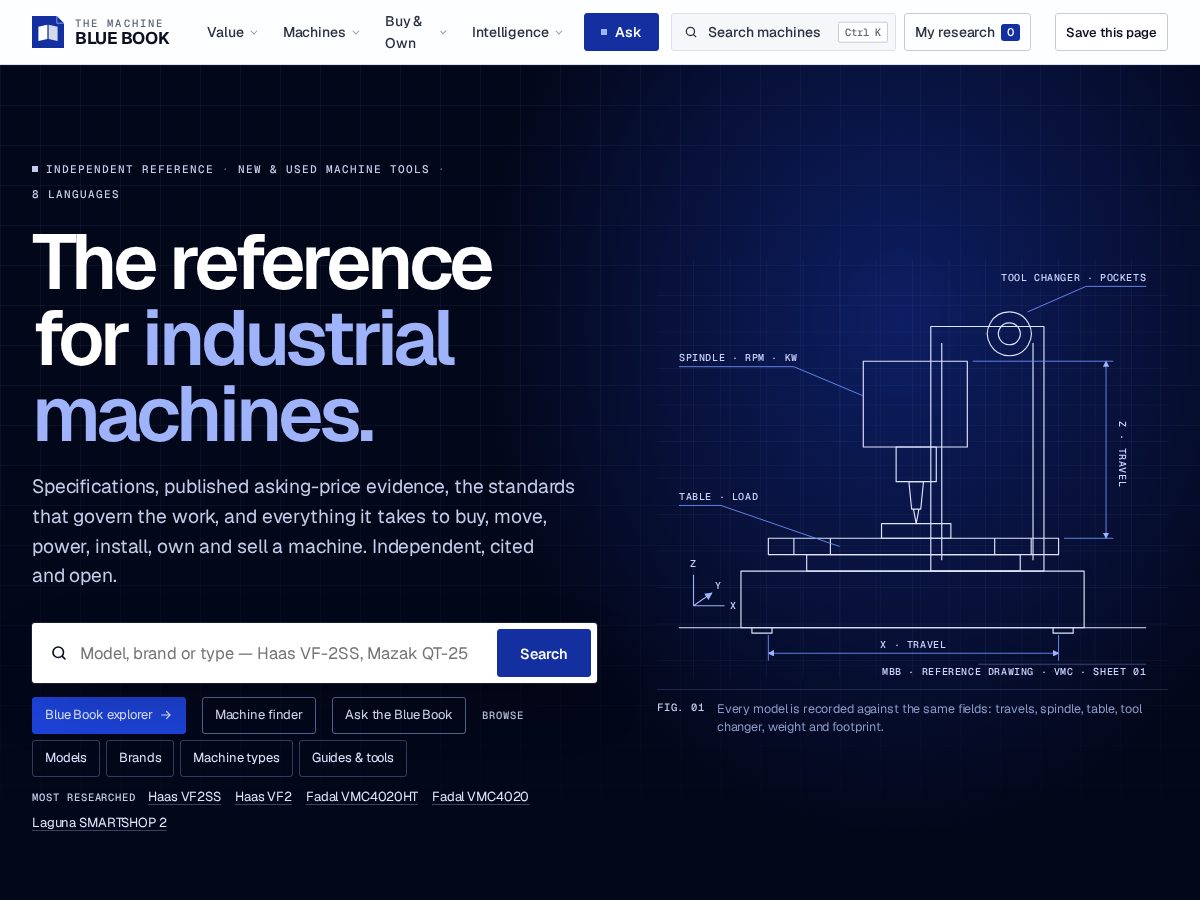Click the '8 LANGUAGES' text

76,195
